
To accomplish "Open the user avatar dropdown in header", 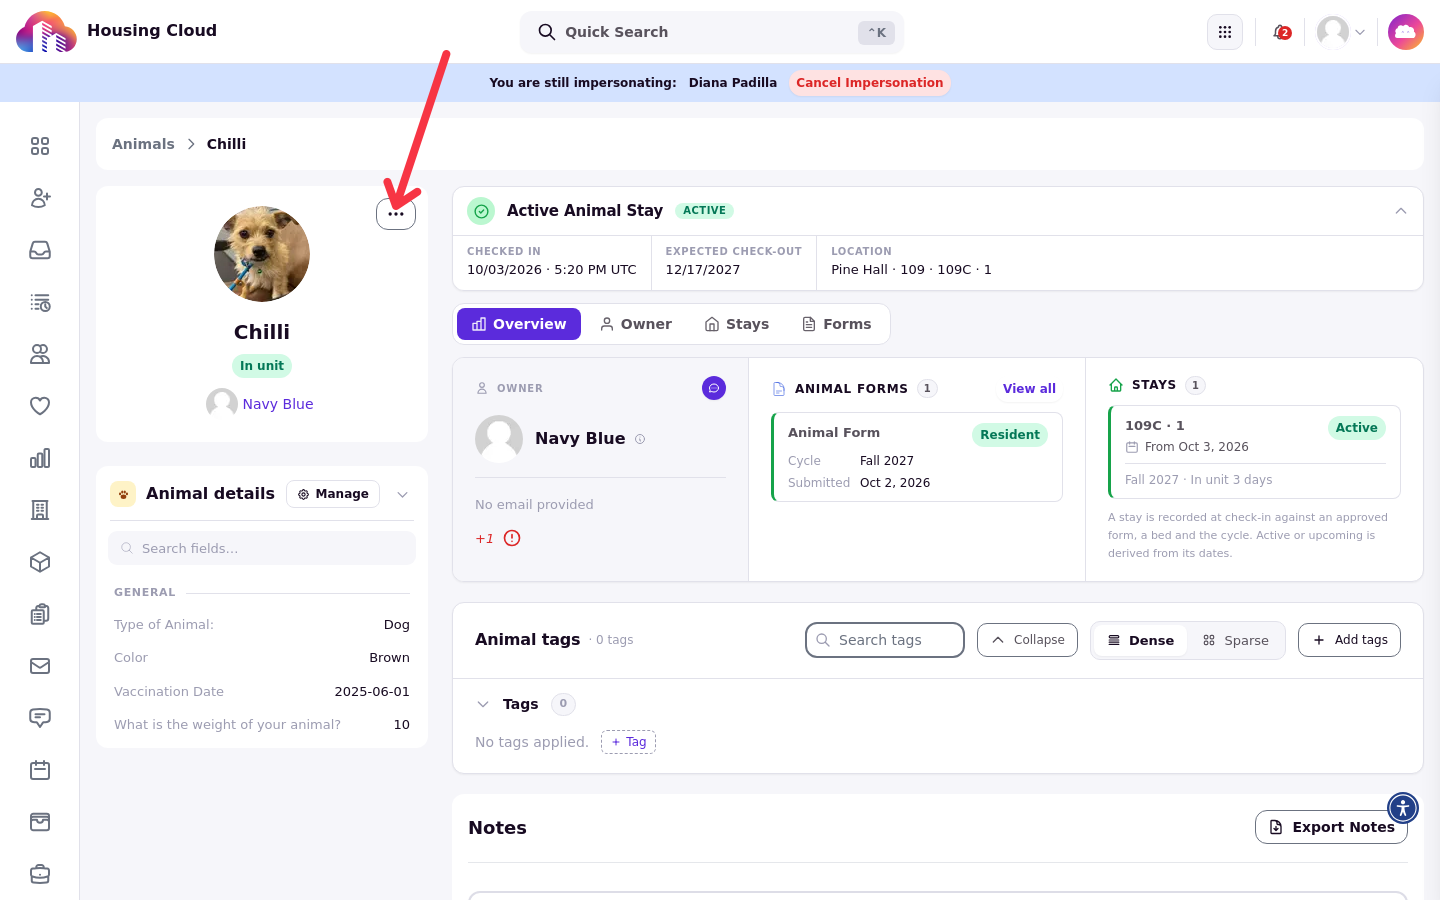I will click(1341, 32).
